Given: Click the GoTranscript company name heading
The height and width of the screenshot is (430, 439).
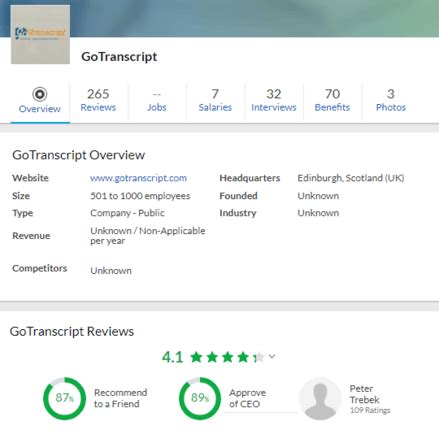Looking at the screenshot, I should tap(119, 57).
